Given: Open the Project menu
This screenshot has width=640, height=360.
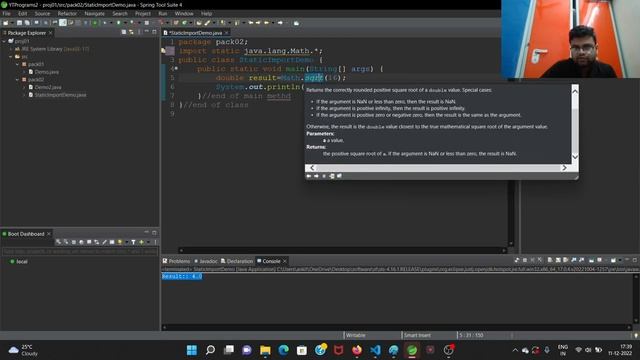Looking at the screenshot, I should [x=143, y=13].
